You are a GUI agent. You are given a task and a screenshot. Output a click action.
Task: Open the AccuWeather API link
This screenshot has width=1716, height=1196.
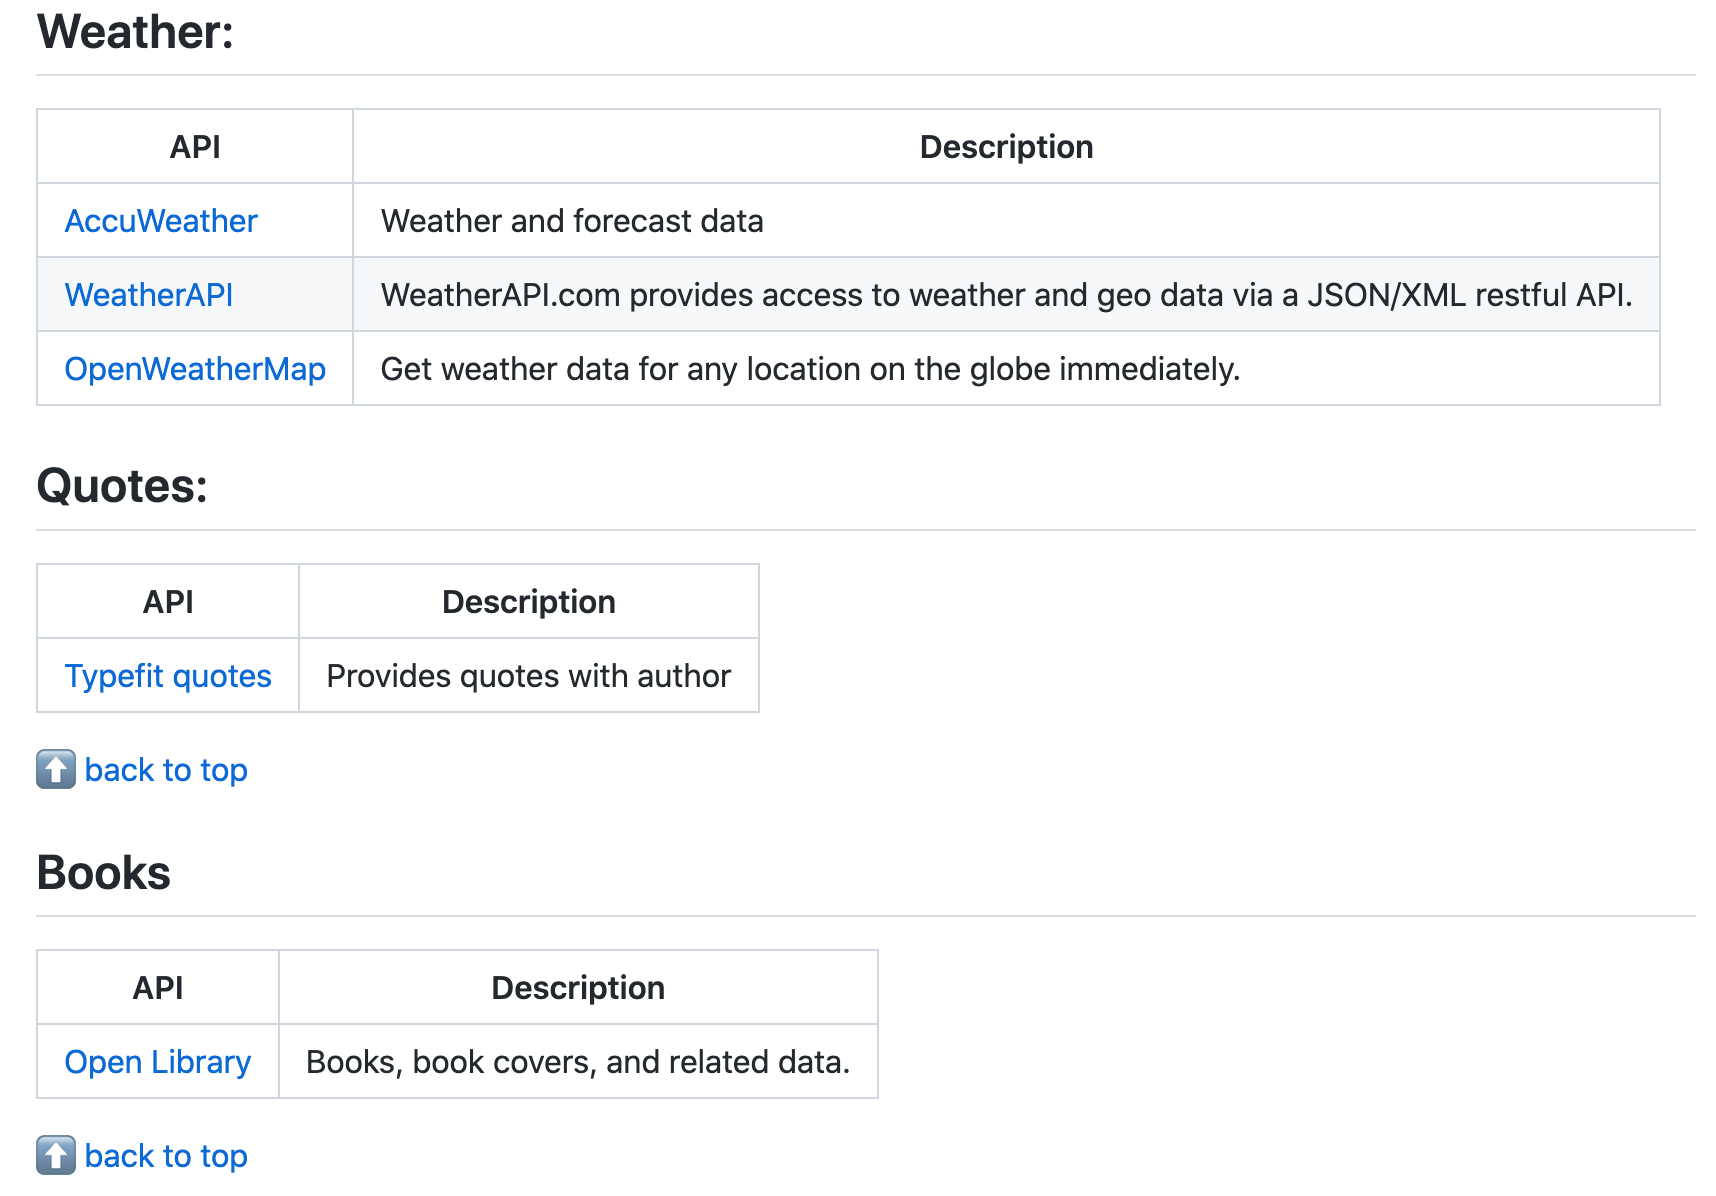pyautogui.click(x=161, y=221)
